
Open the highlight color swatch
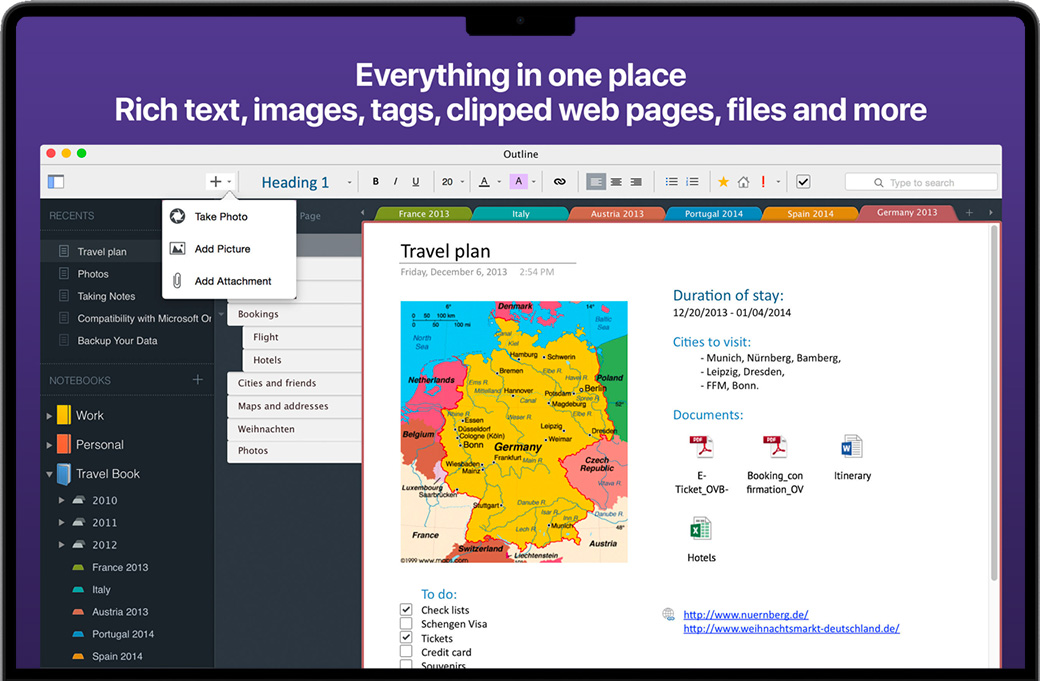[x=518, y=182]
